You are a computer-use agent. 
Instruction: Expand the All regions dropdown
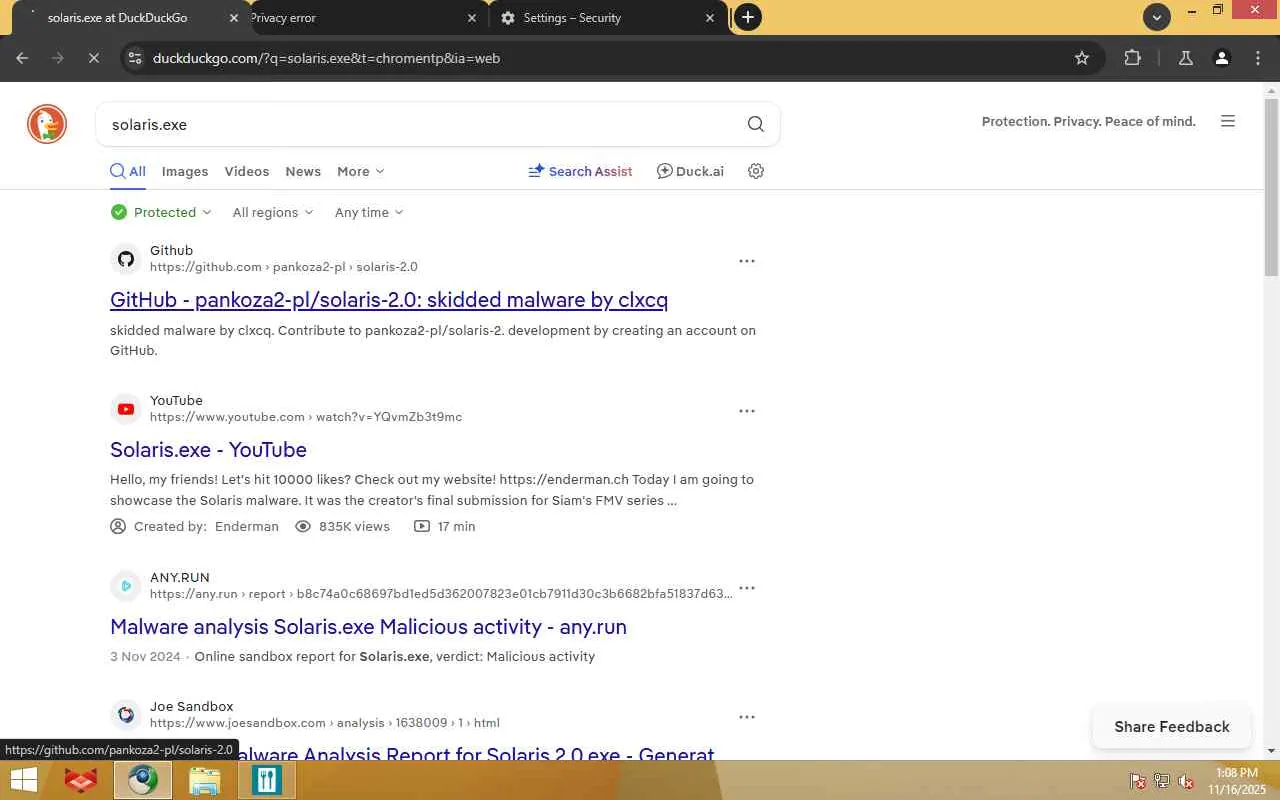point(273,212)
